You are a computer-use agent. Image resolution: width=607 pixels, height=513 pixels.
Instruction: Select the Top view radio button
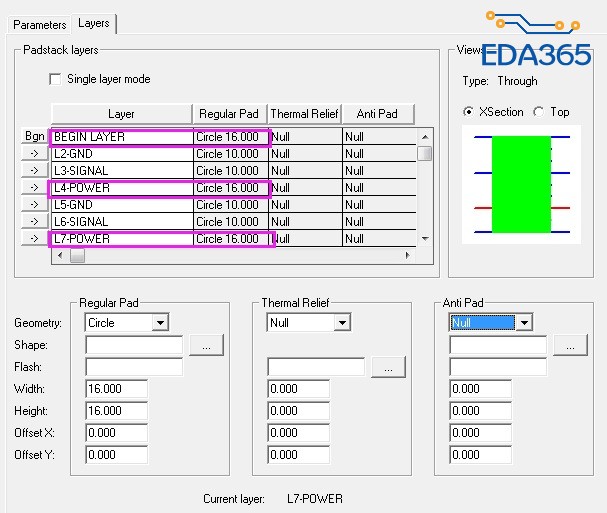538,112
